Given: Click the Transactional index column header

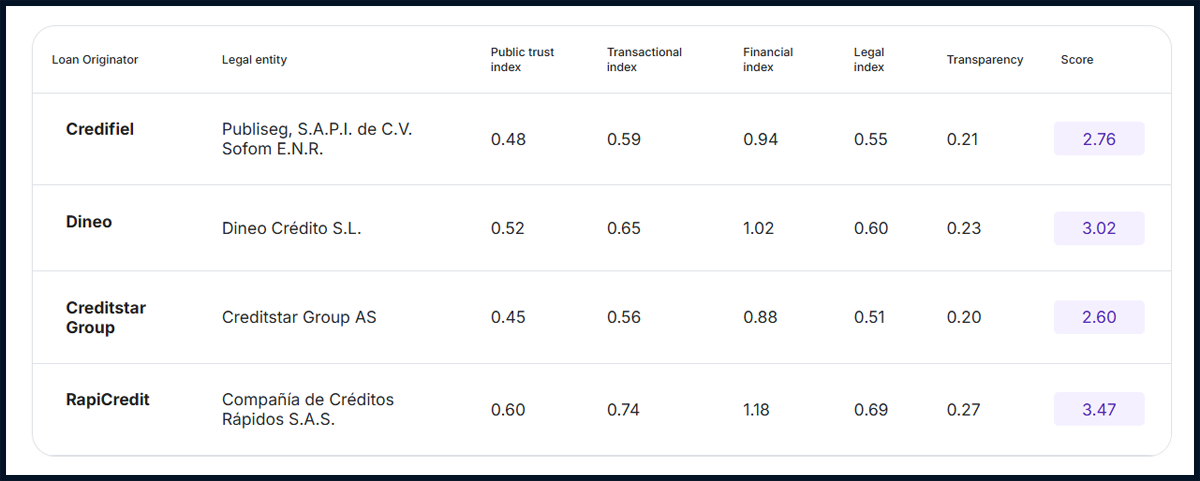Looking at the screenshot, I should [x=644, y=60].
